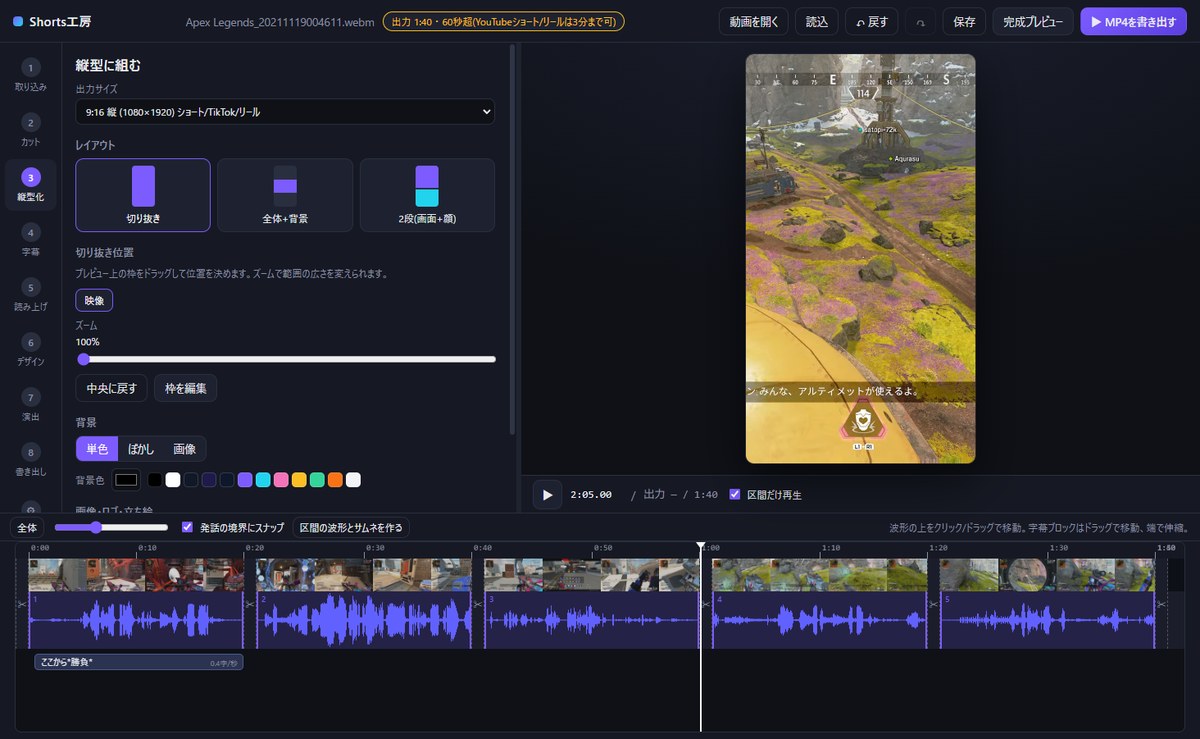The width and height of the screenshot is (1200, 739).
Task: Pick the yellow background swatch
Action: [x=299, y=480]
